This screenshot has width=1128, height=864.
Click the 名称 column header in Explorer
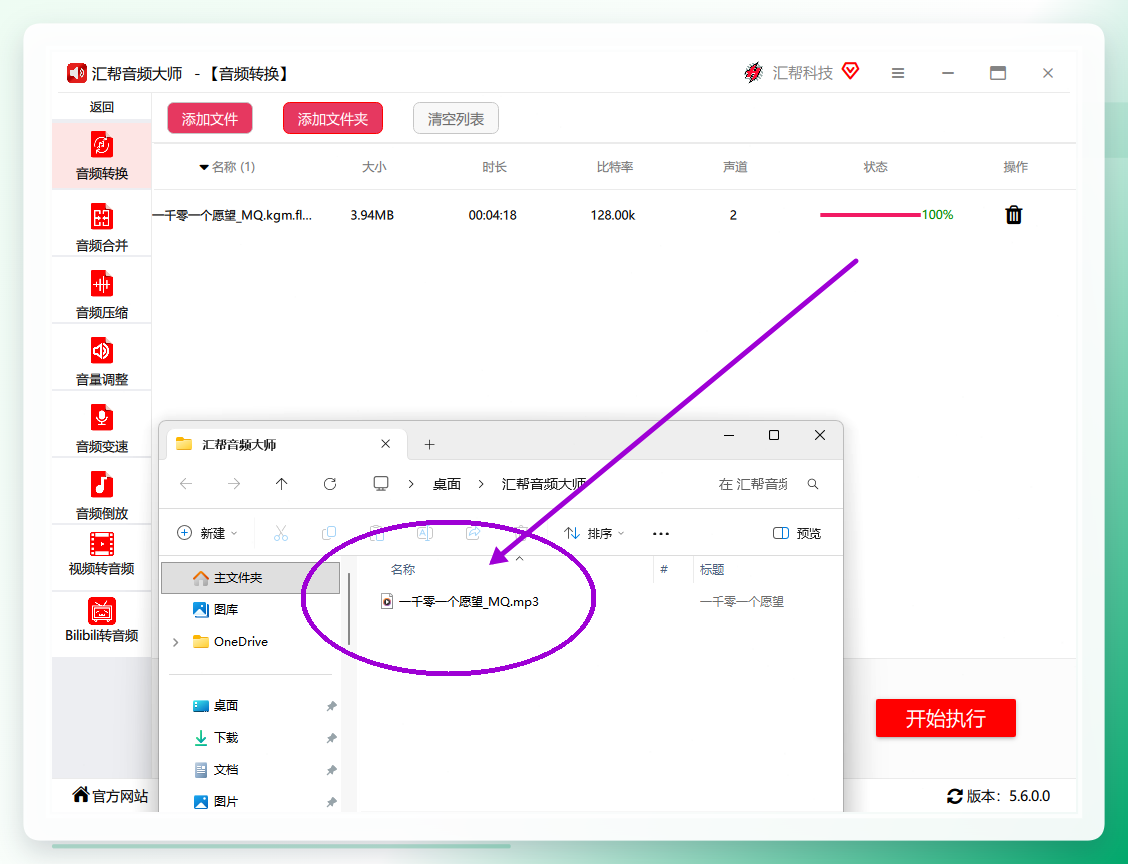[403, 569]
